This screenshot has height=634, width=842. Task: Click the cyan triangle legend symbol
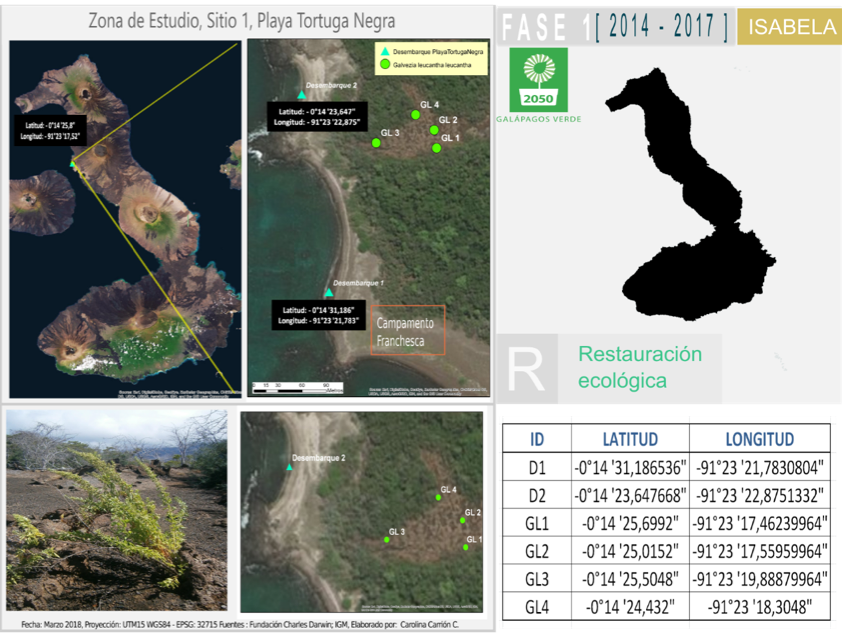point(381,50)
